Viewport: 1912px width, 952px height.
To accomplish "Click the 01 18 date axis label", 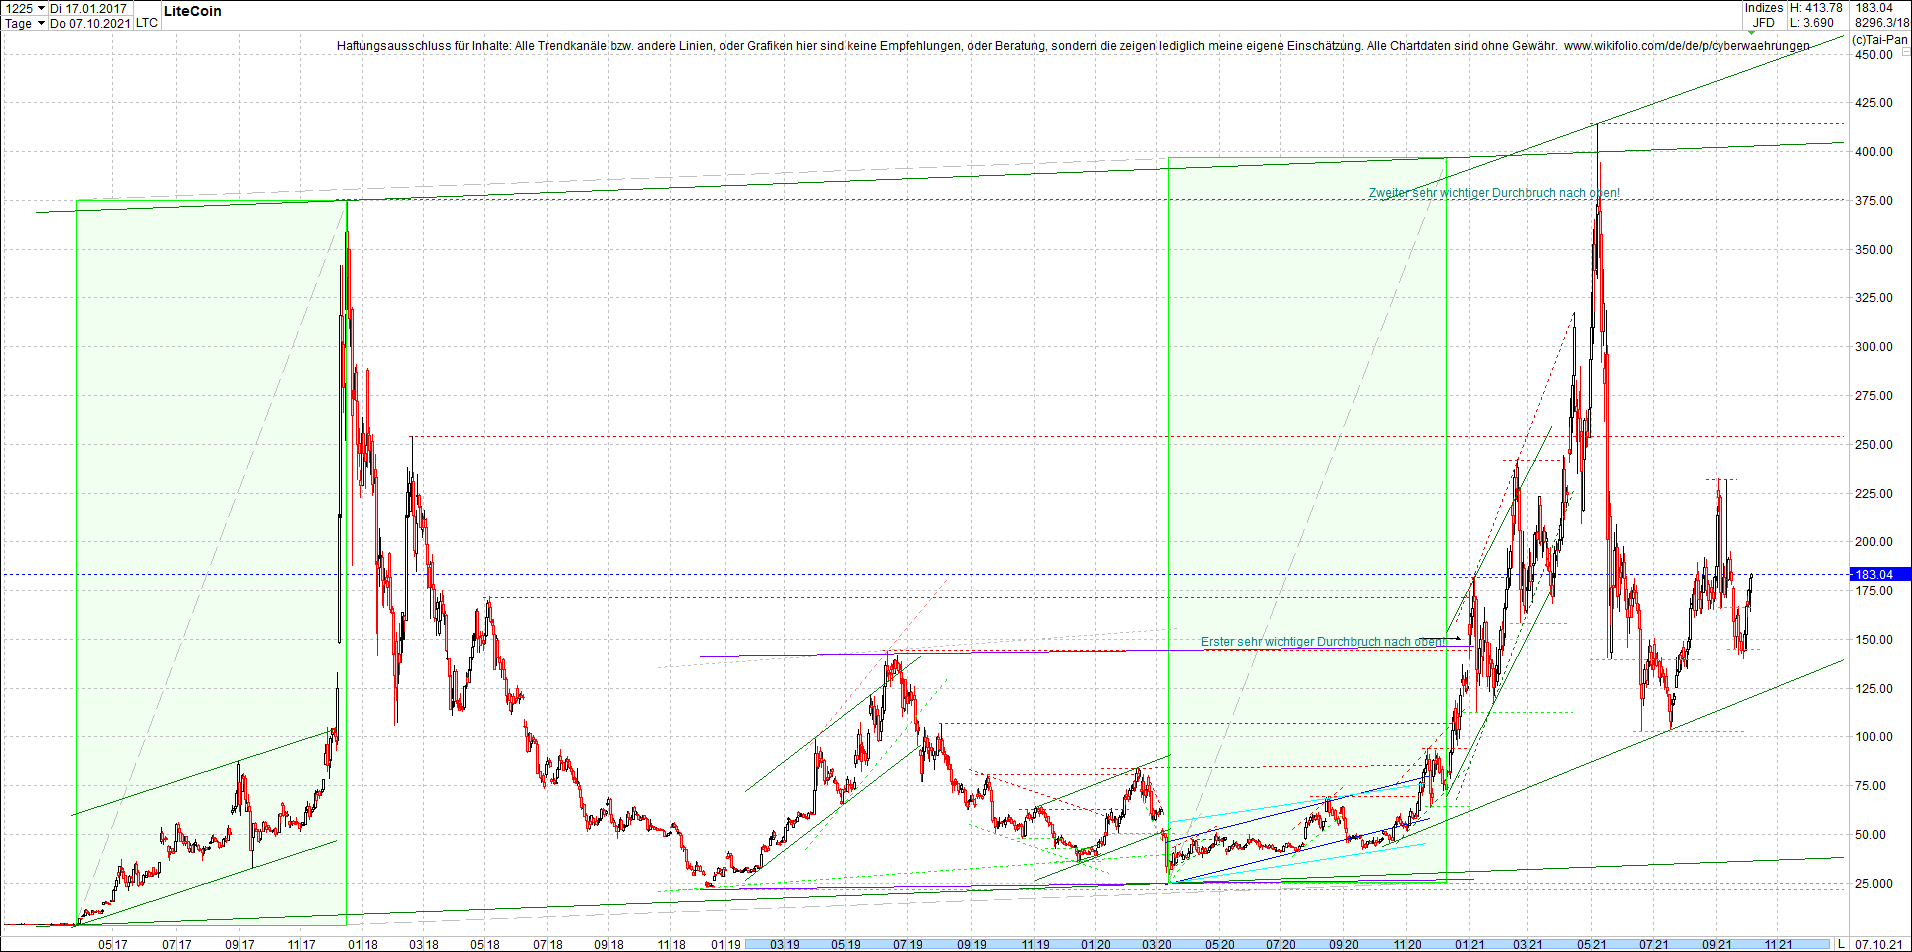I will pyautogui.click(x=362, y=944).
